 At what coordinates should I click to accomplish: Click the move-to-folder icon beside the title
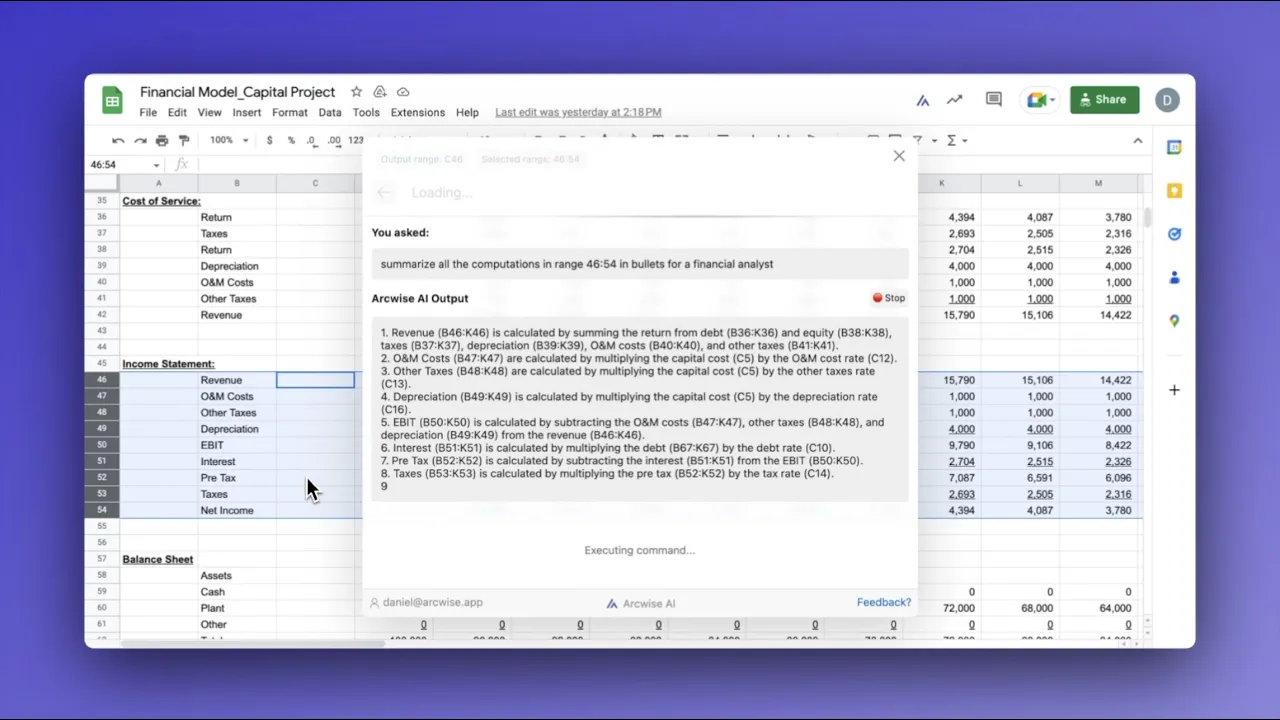(380, 92)
